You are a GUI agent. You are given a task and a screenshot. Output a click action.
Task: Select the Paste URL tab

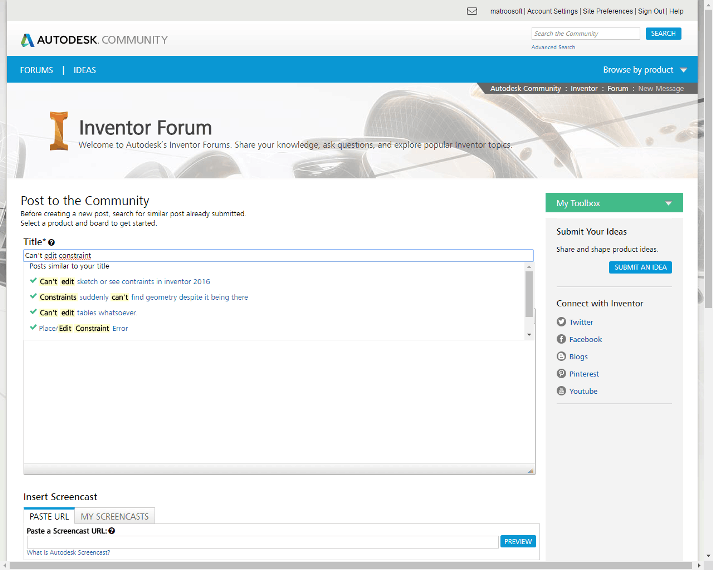49,517
